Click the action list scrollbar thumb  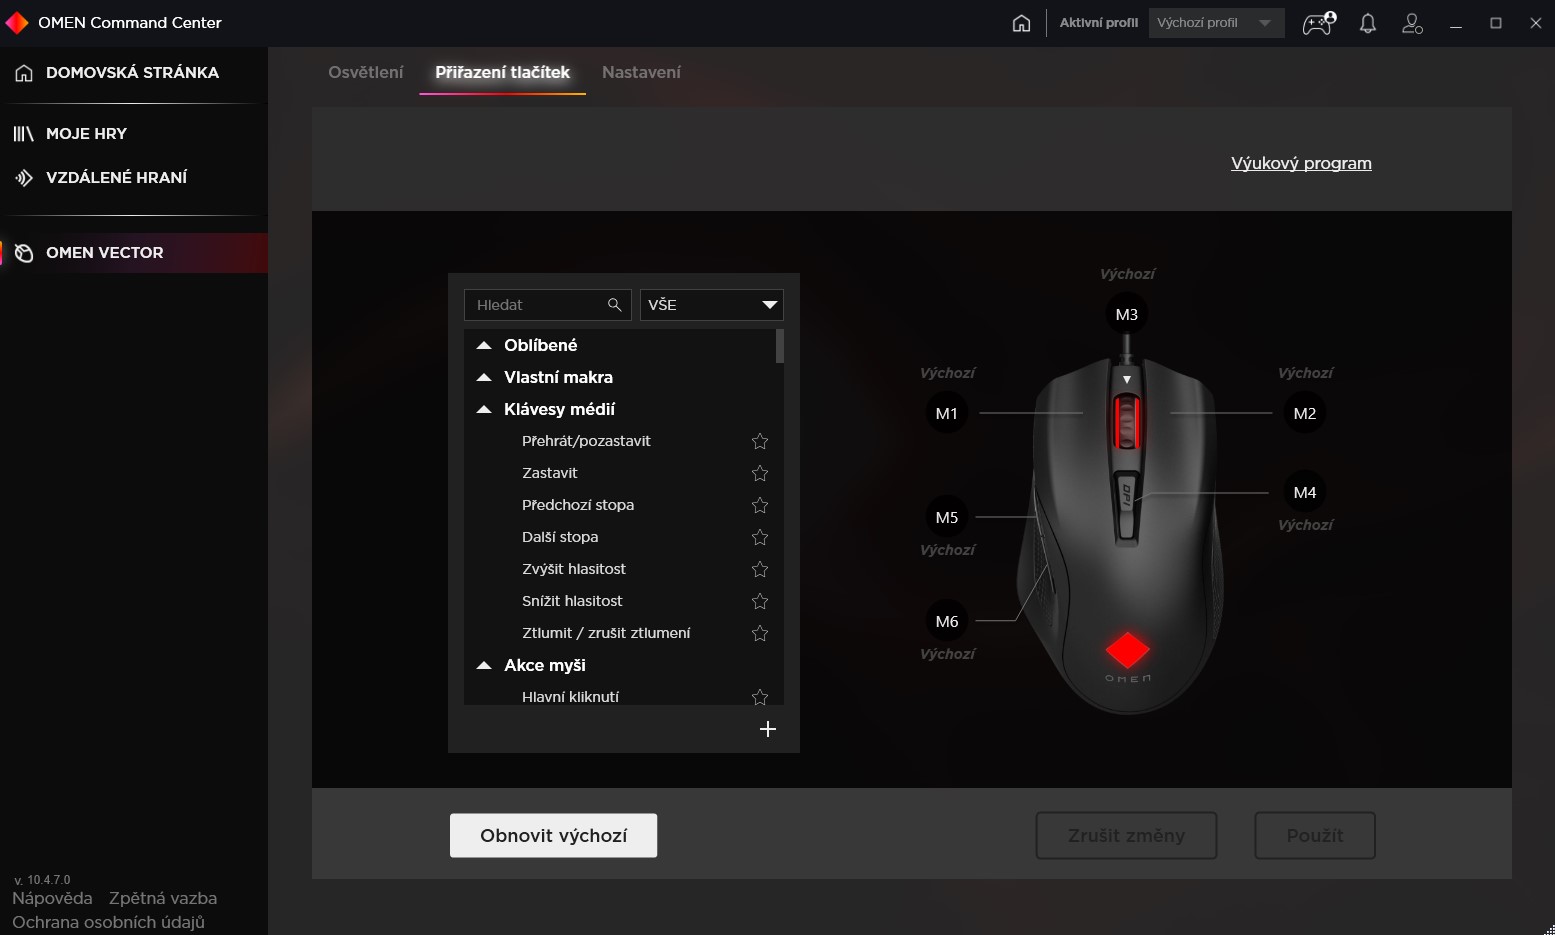[x=780, y=346]
